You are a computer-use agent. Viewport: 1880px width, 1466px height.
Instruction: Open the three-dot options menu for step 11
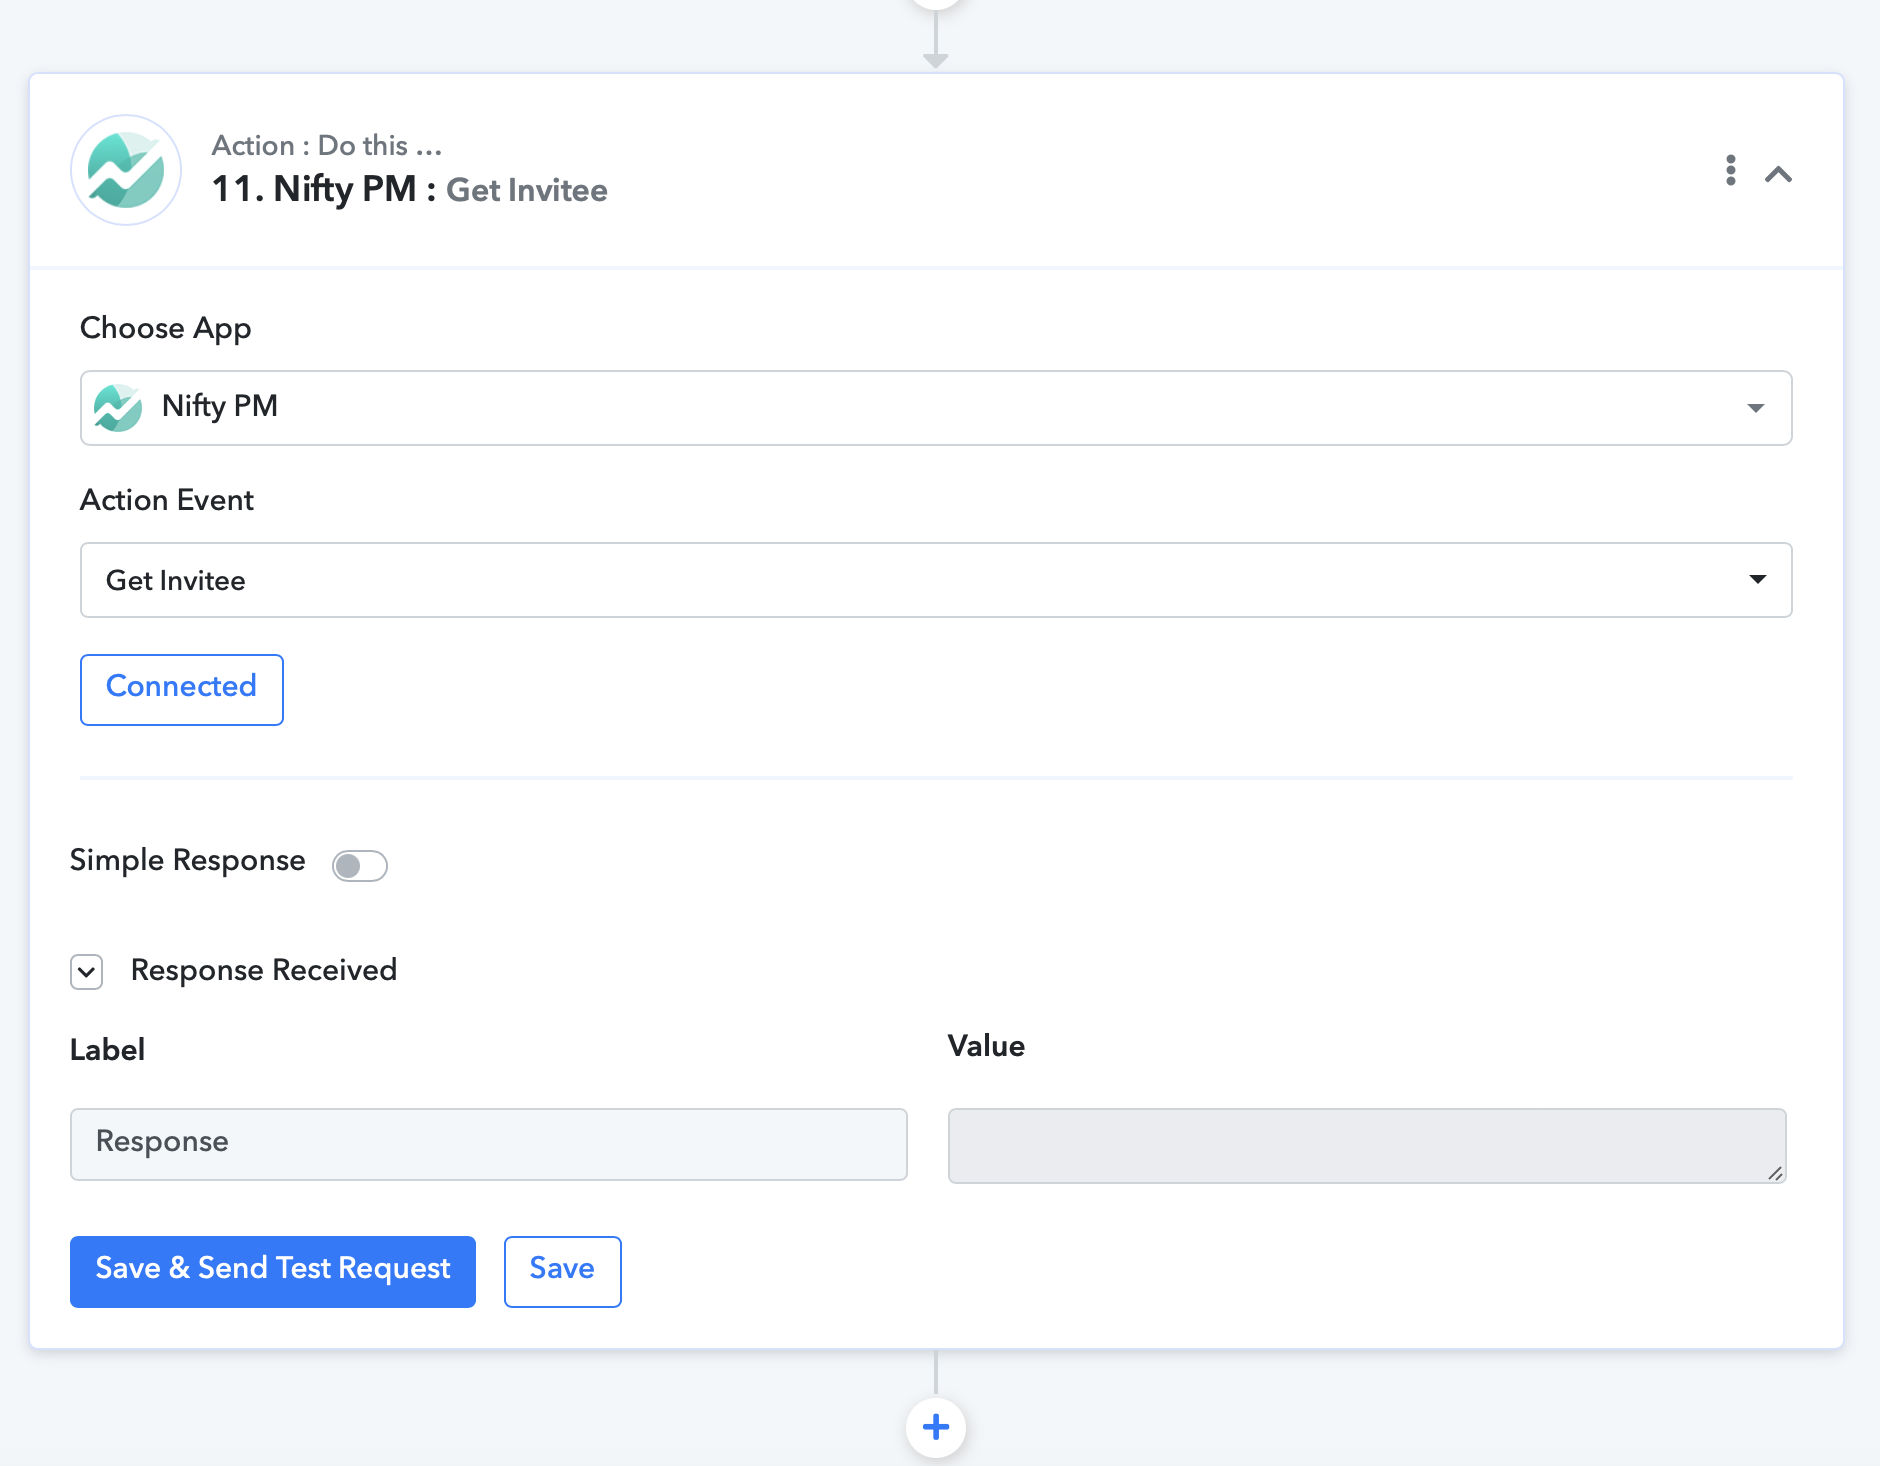coord(1730,170)
